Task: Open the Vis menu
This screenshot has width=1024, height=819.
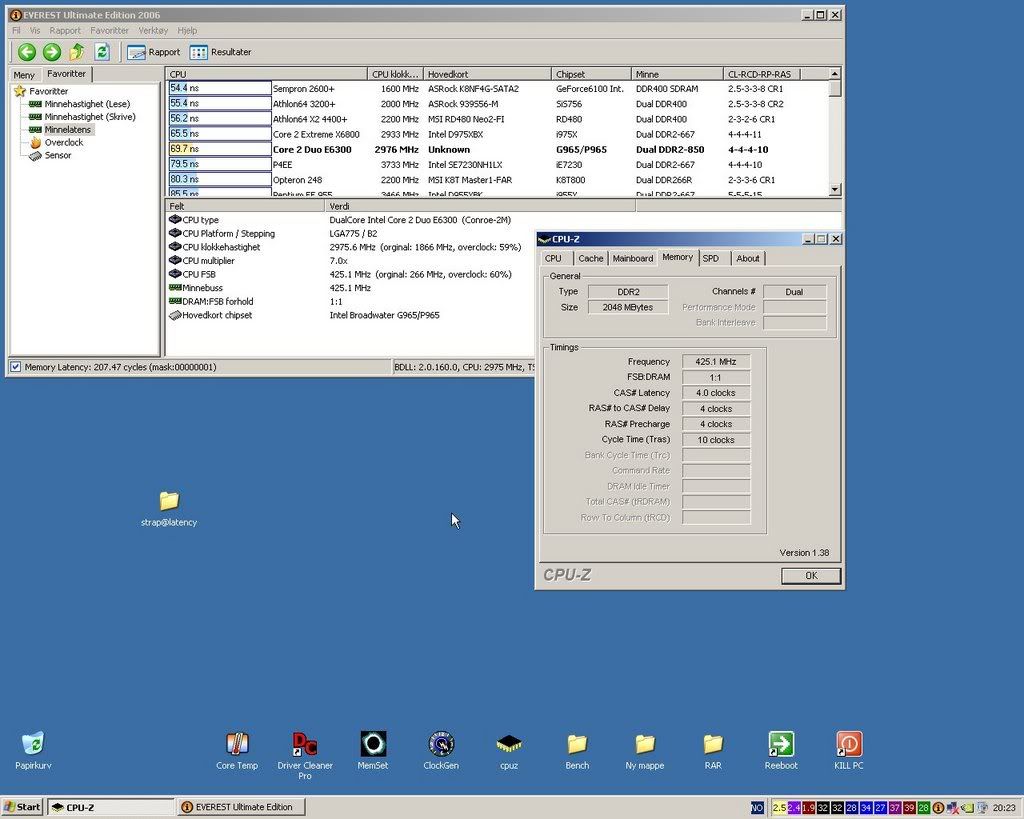Action: click(35, 31)
